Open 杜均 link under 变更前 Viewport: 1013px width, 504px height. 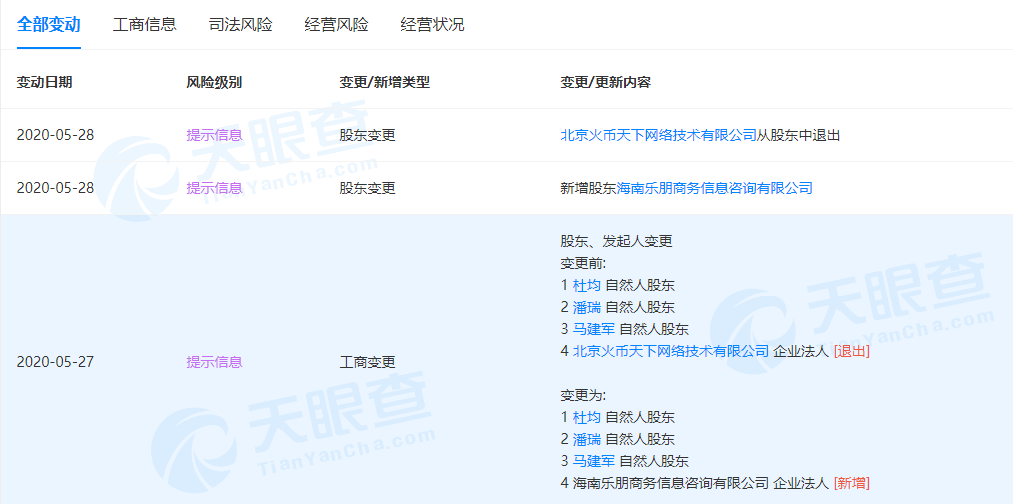[x=587, y=285]
